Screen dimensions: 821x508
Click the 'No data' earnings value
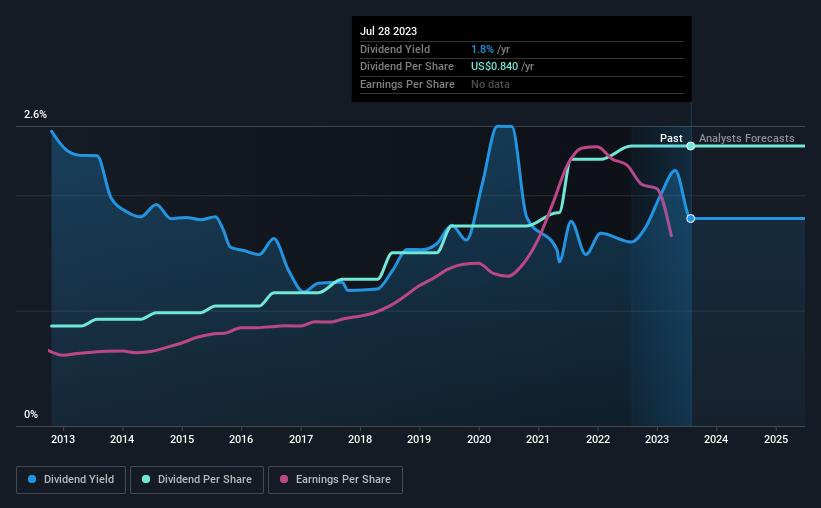click(x=490, y=84)
